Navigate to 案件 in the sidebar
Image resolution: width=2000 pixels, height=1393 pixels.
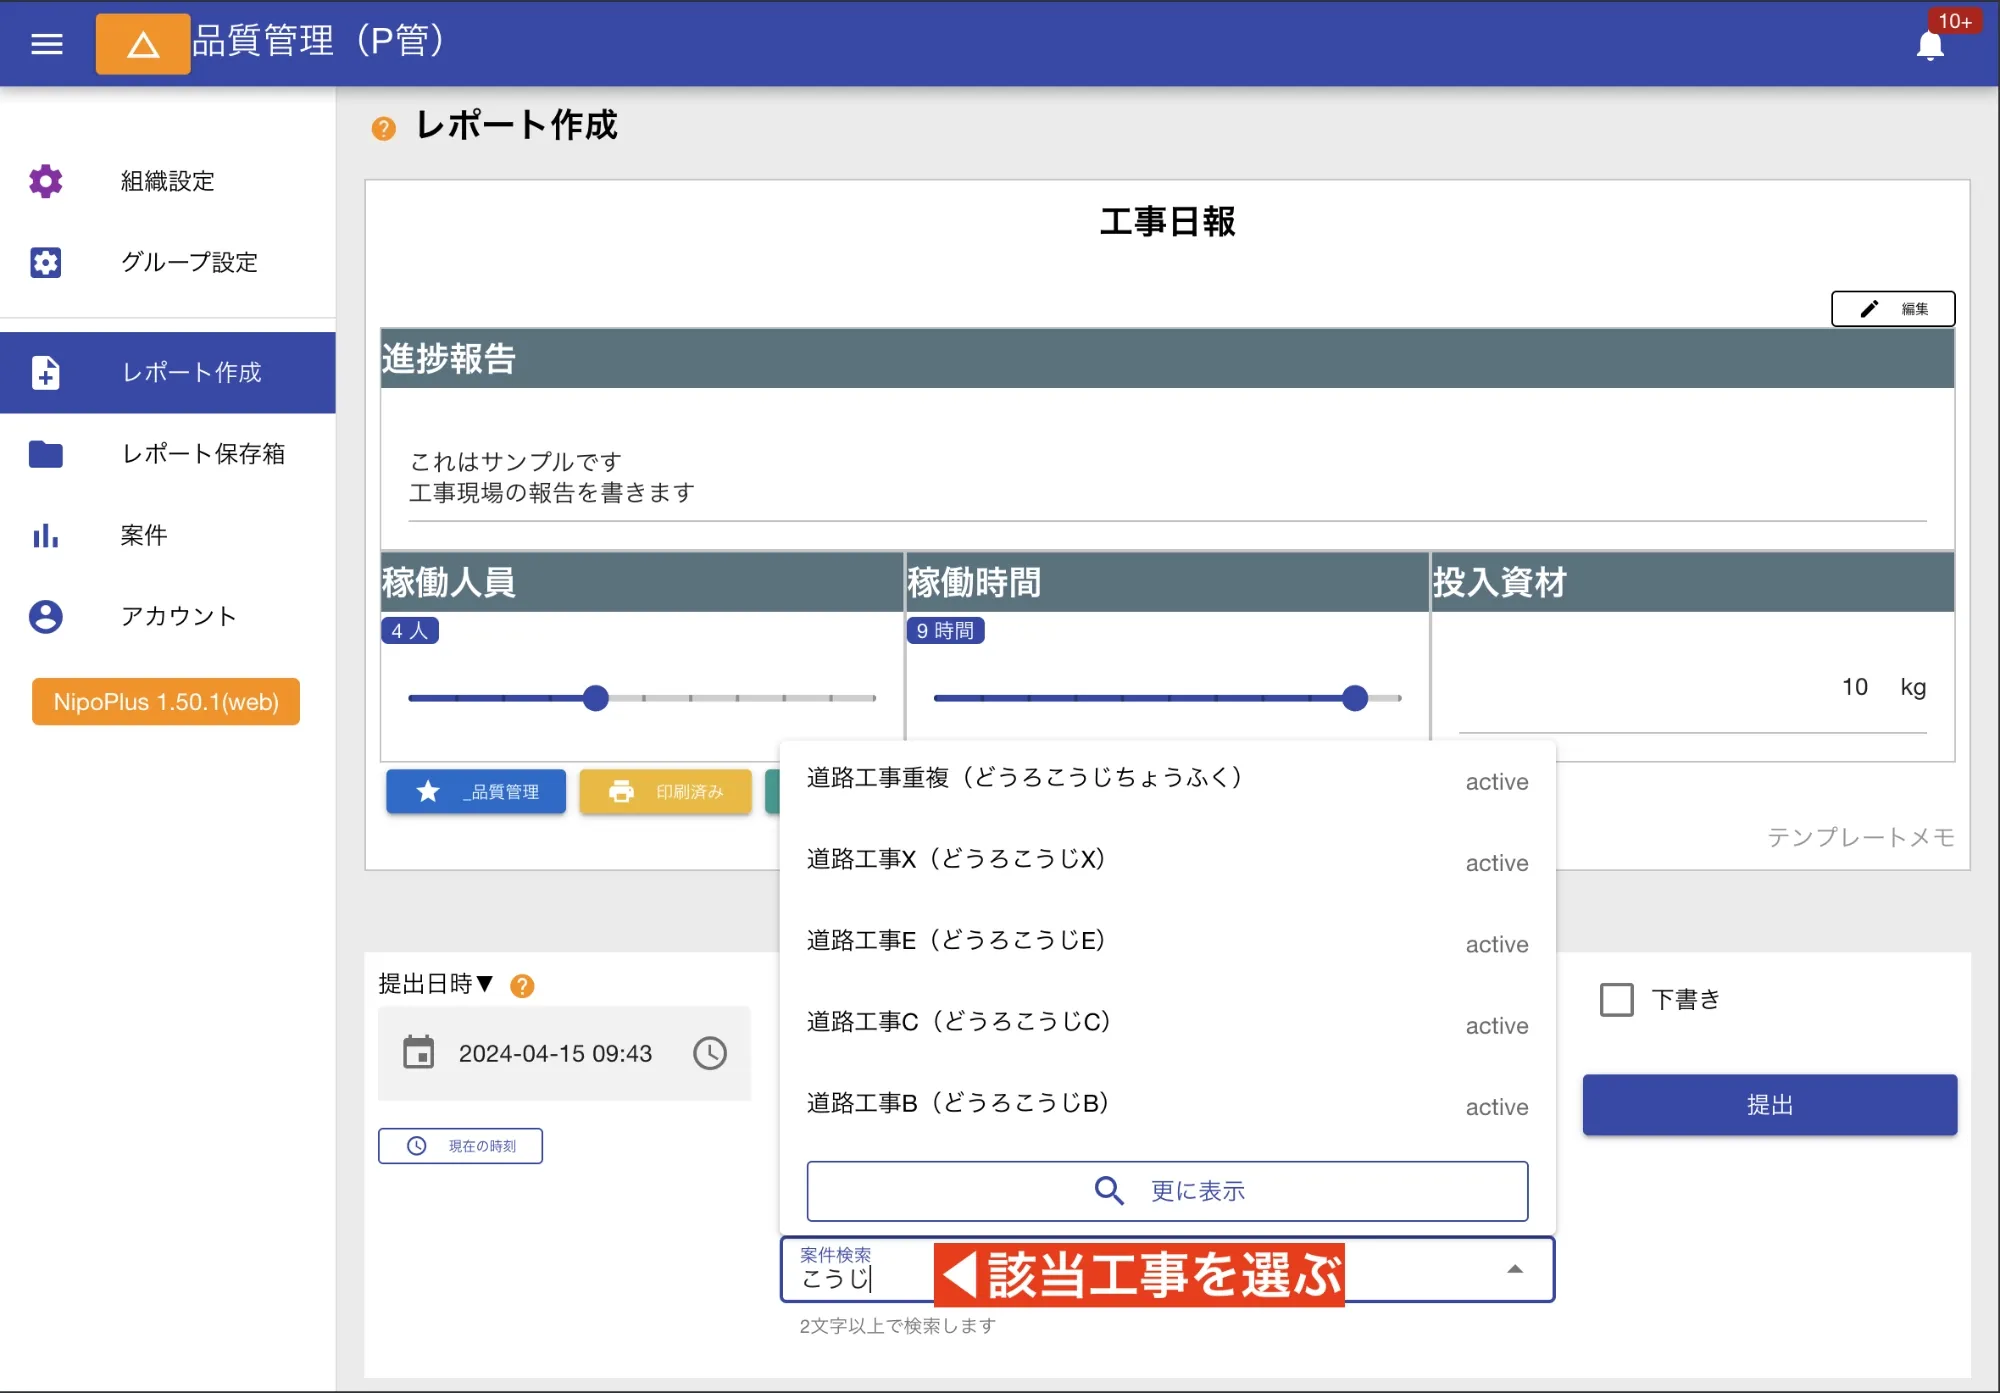click(x=143, y=536)
